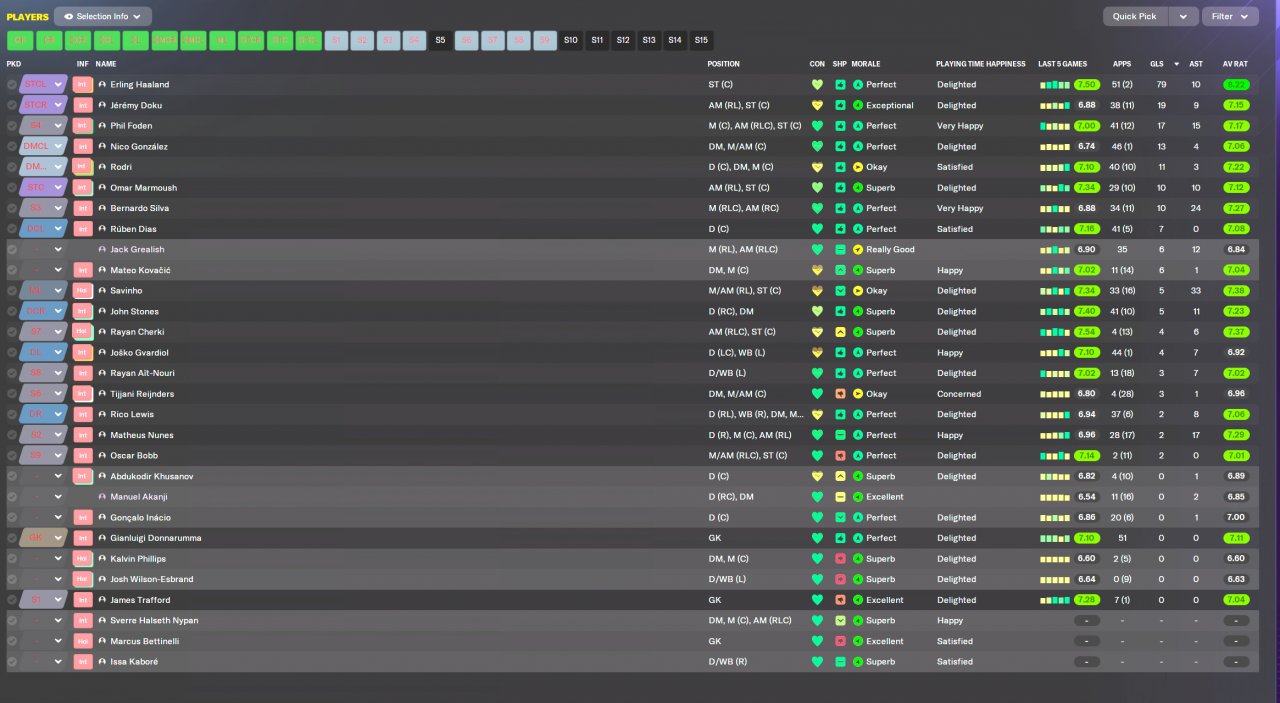Image resolution: width=1280 pixels, height=703 pixels.
Task: Toggle the picked checkmark for Marcus Bettinelli
Action: tap(12, 641)
